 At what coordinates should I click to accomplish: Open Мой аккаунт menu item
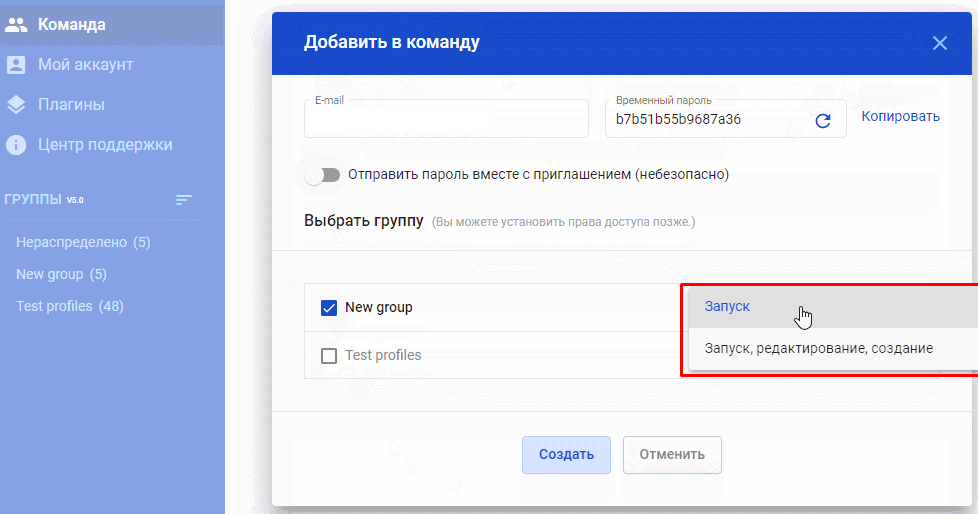[x=85, y=65]
